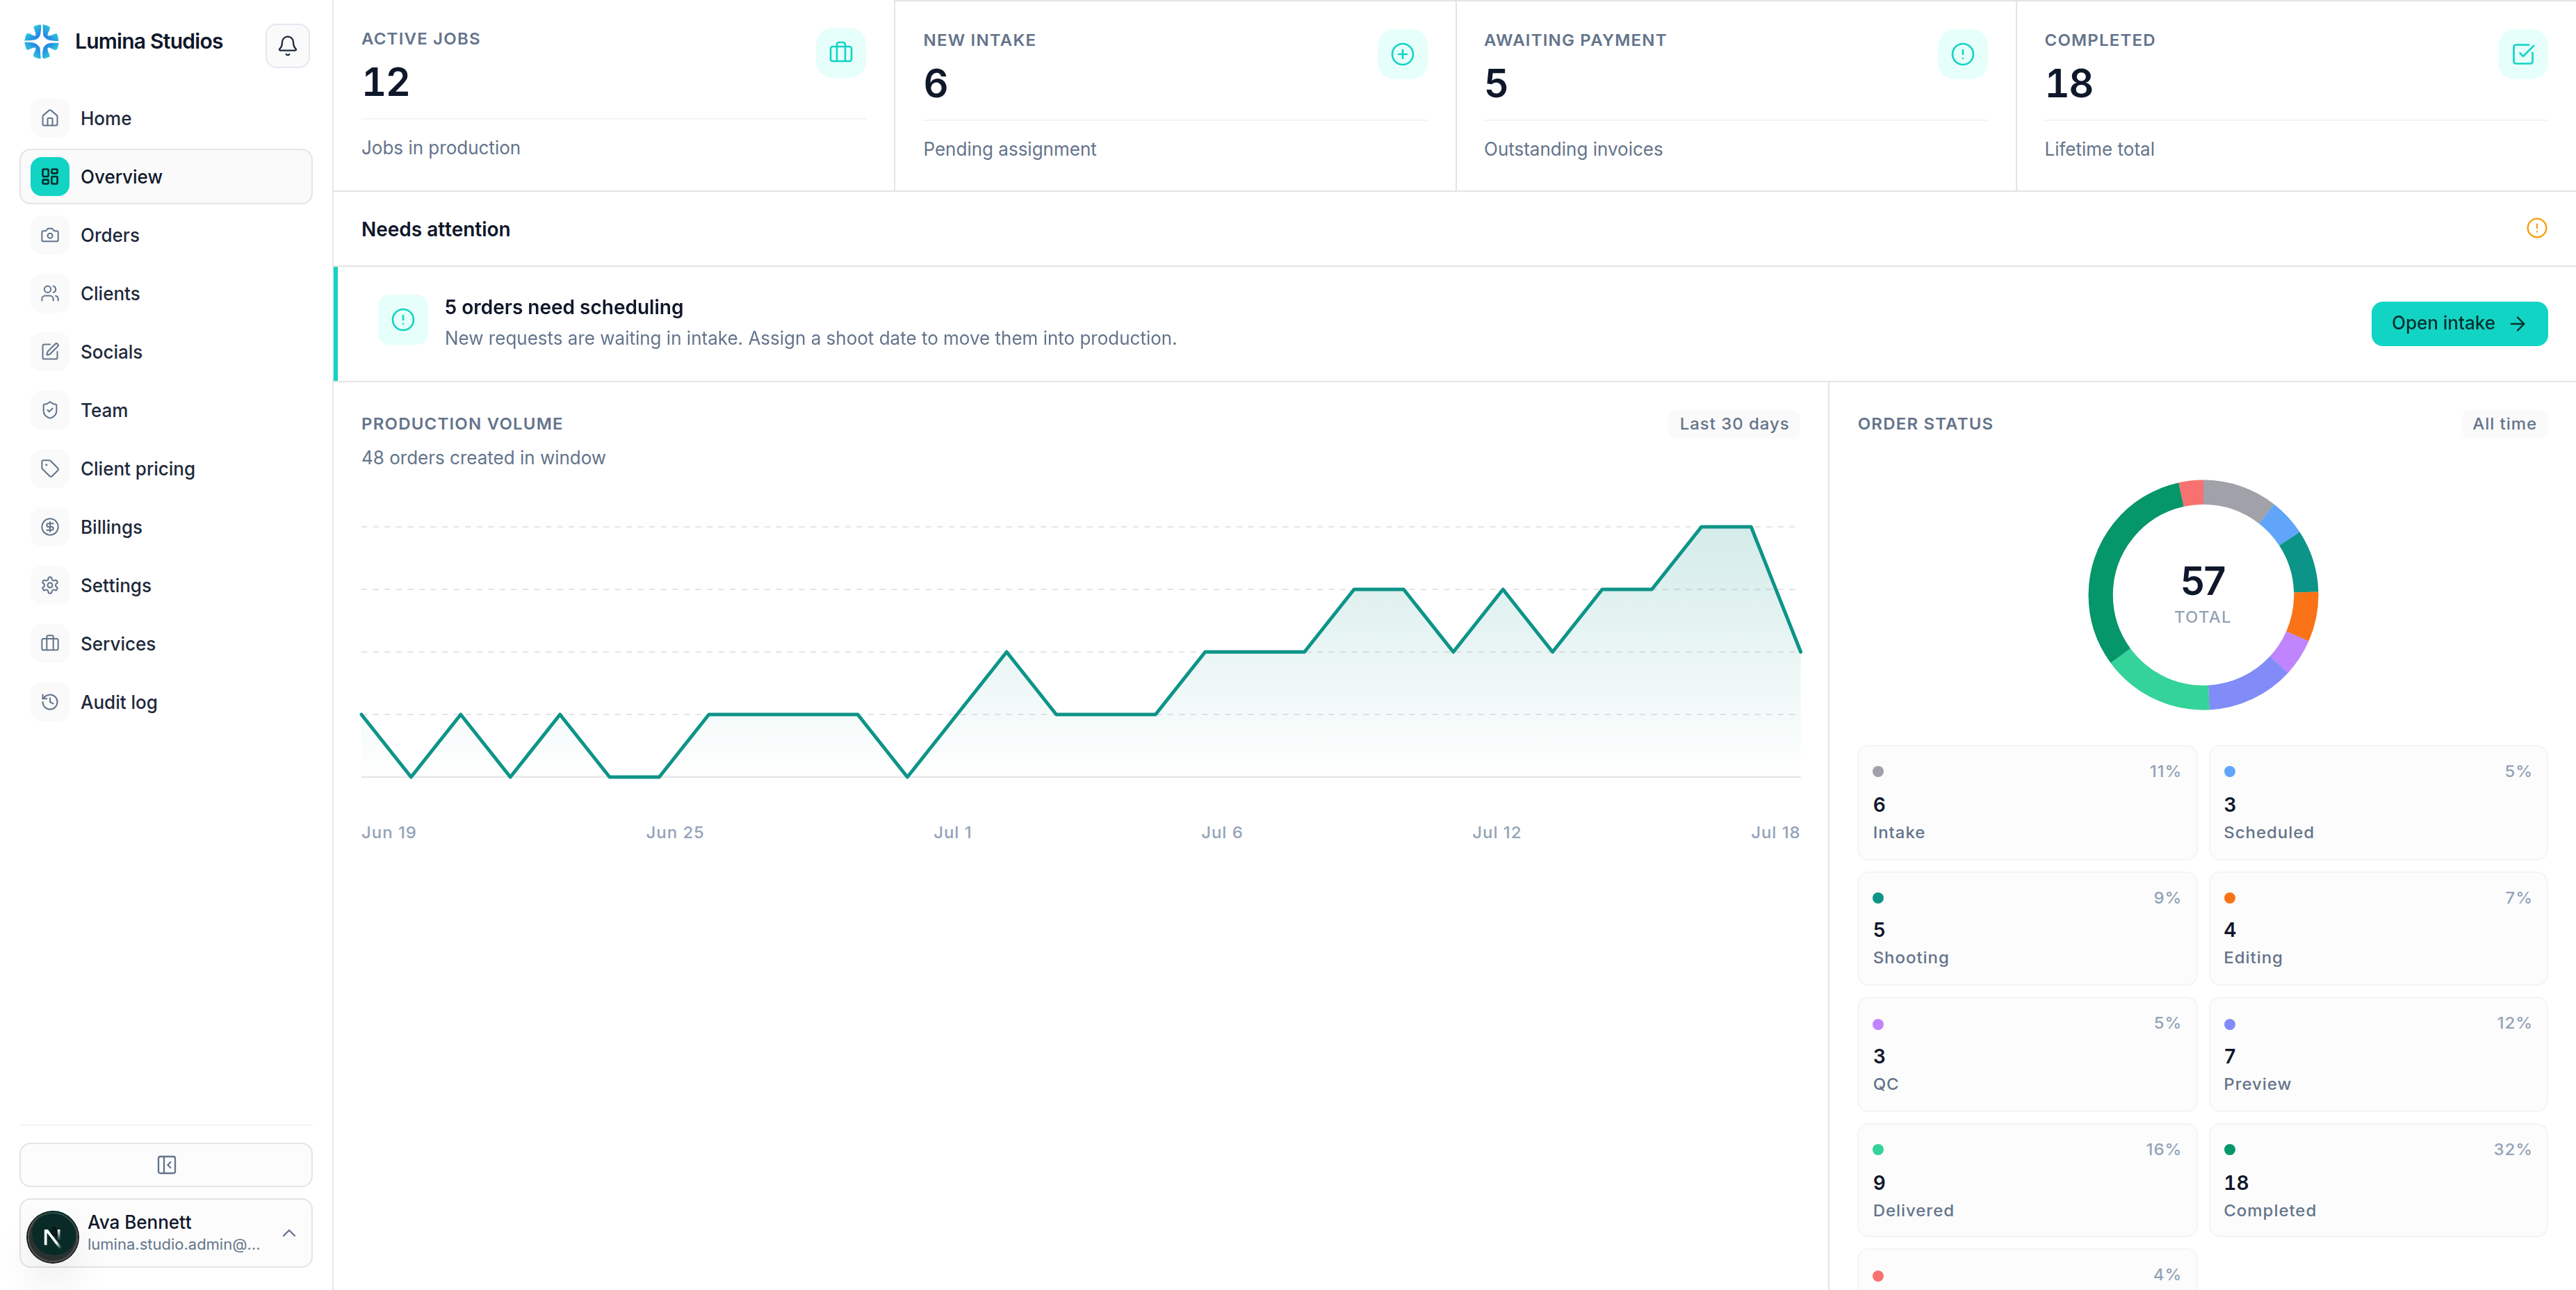Click Ava Bennett's avatar
2576x1290 pixels.
(53, 1237)
